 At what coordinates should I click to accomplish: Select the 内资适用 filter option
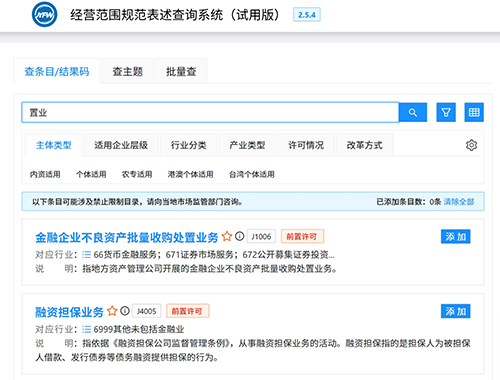point(45,174)
